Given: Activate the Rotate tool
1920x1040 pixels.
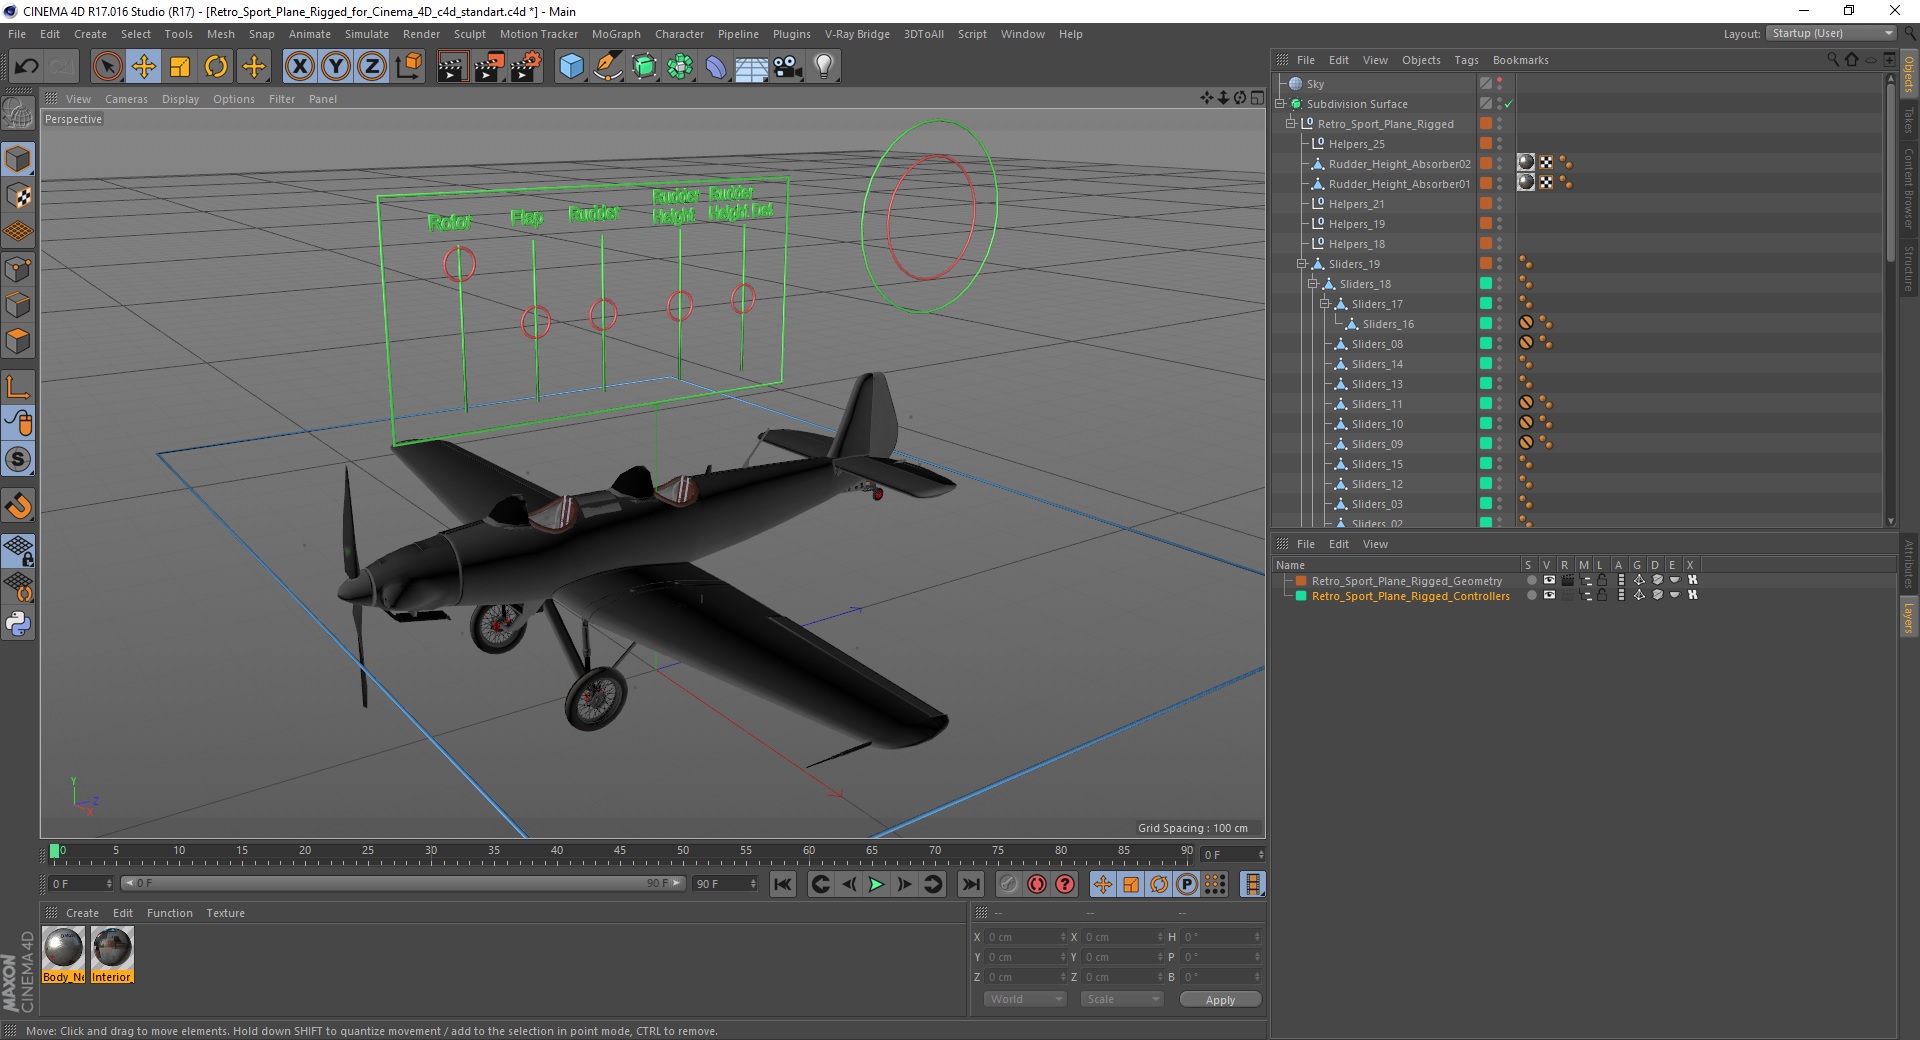Looking at the screenshot, I should tap(216, 67).
